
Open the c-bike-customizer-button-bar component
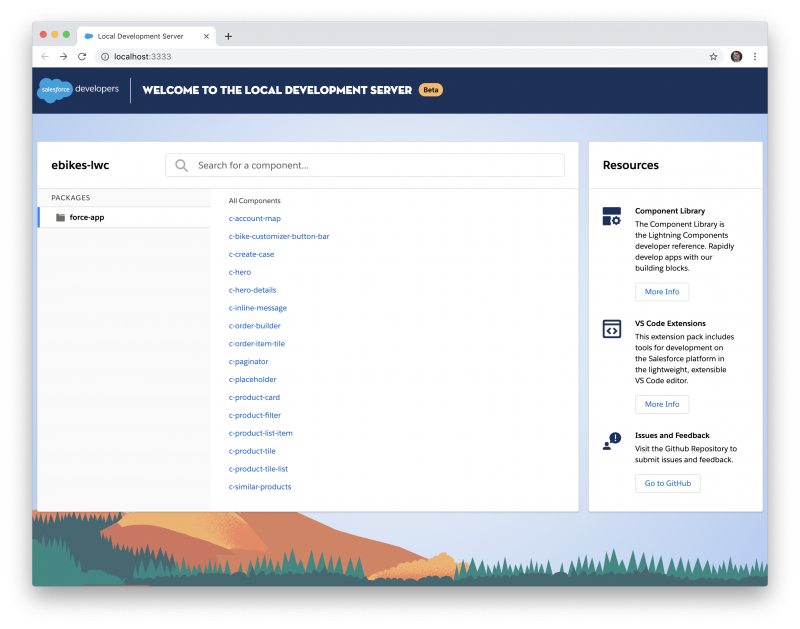[x=279, y=236]
